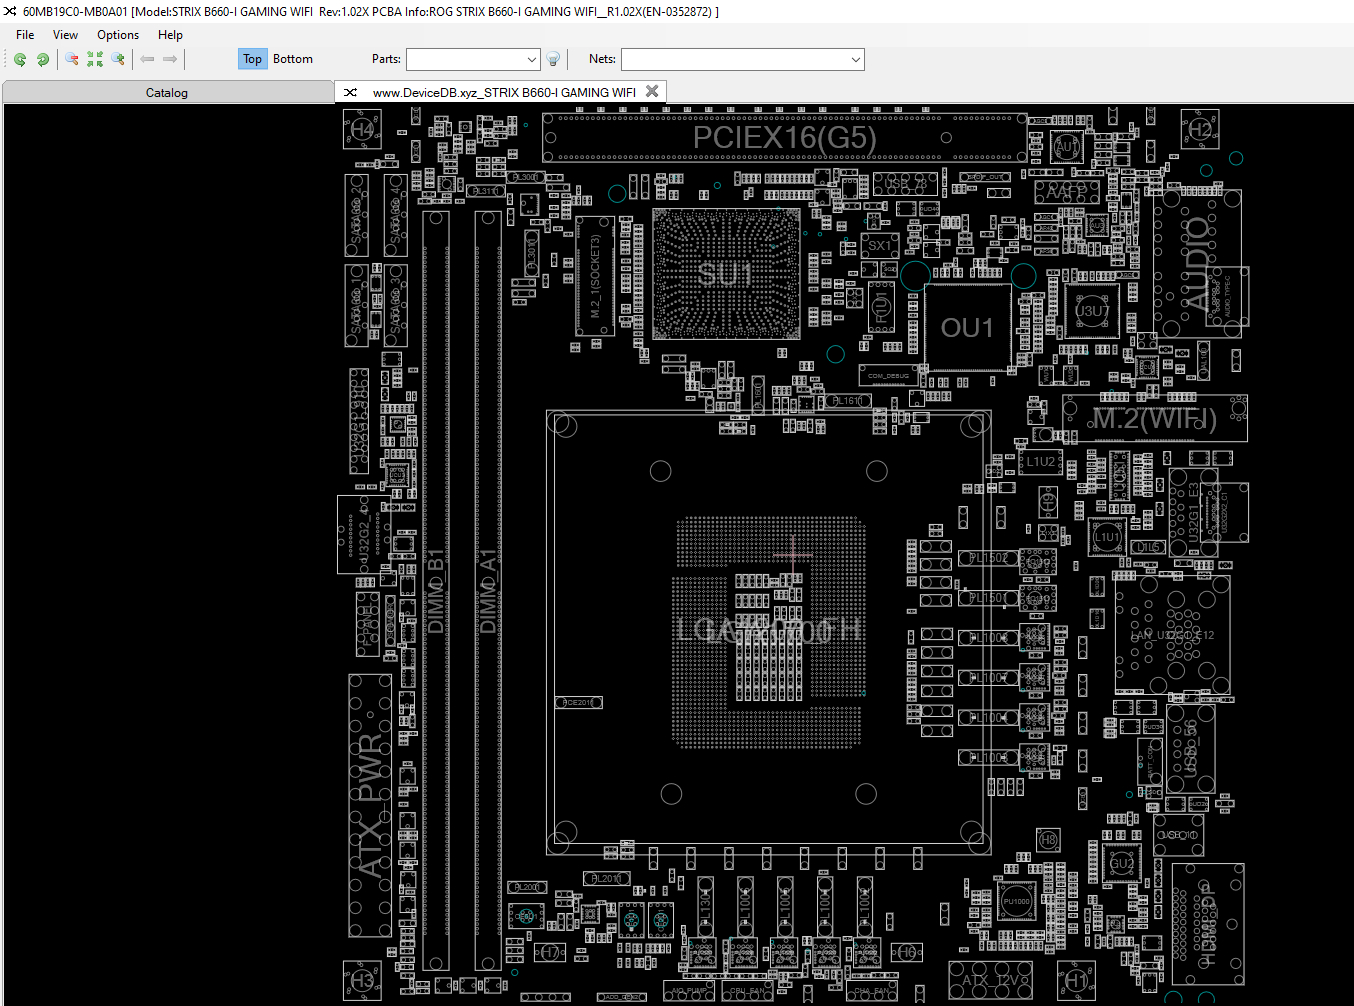This screenshot has width=1354, height=1006.
Task: Open the View menu
Action: (x=65, y=34)
